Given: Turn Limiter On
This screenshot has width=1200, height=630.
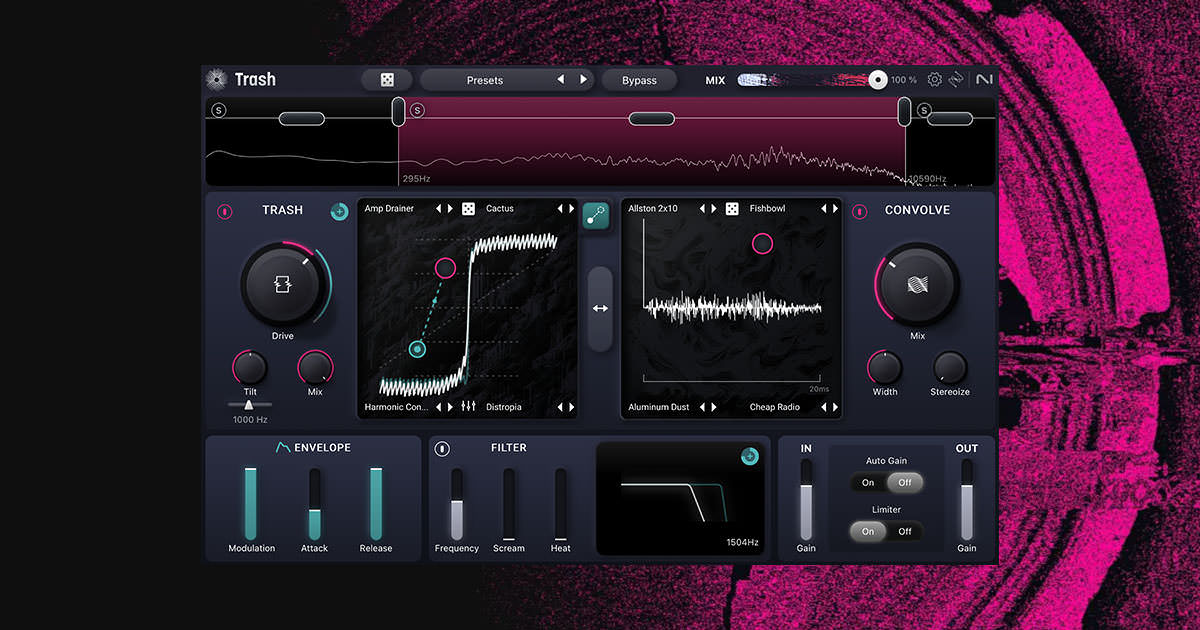Looking at the screenshot, I should tap(868, 532).
